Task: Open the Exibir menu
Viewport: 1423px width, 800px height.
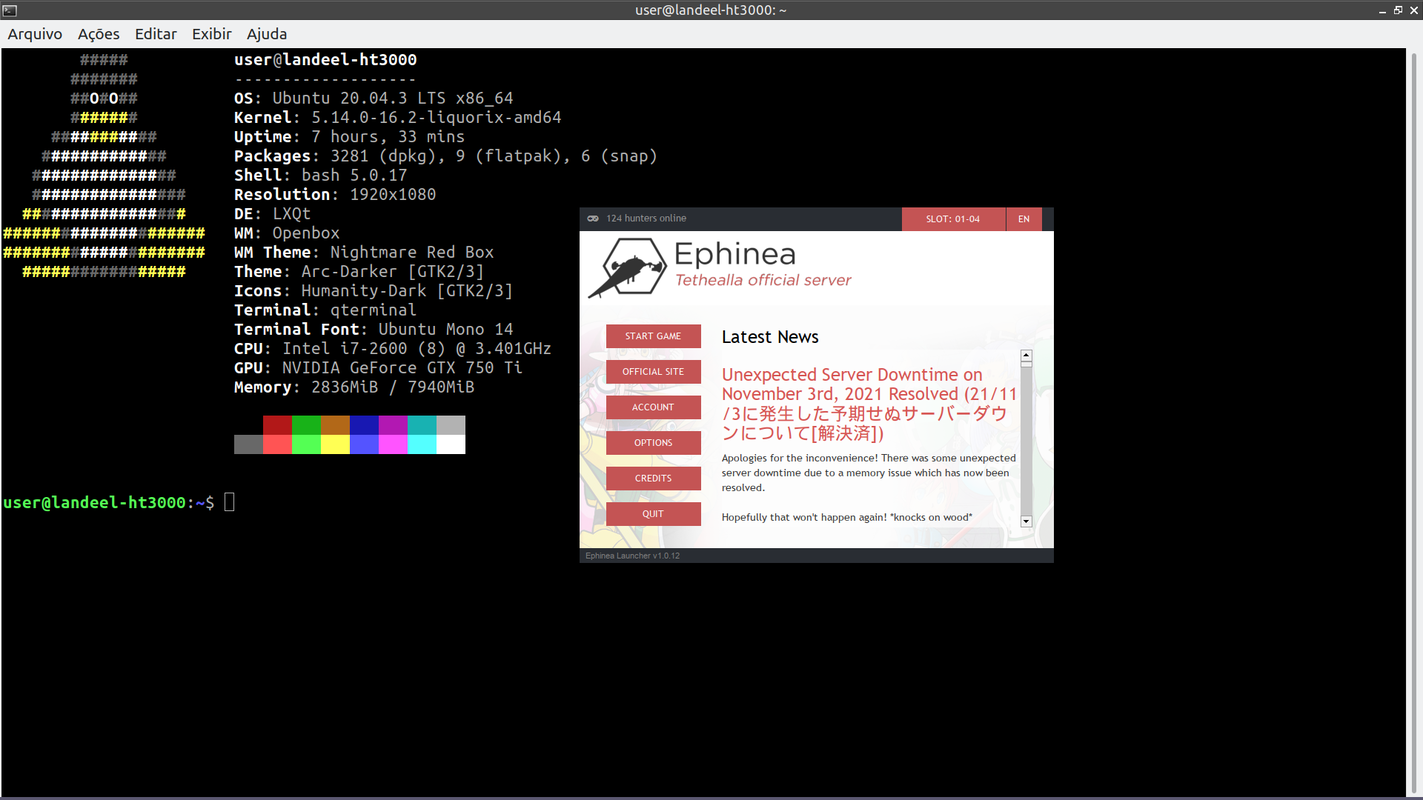Action: (212, 34)
